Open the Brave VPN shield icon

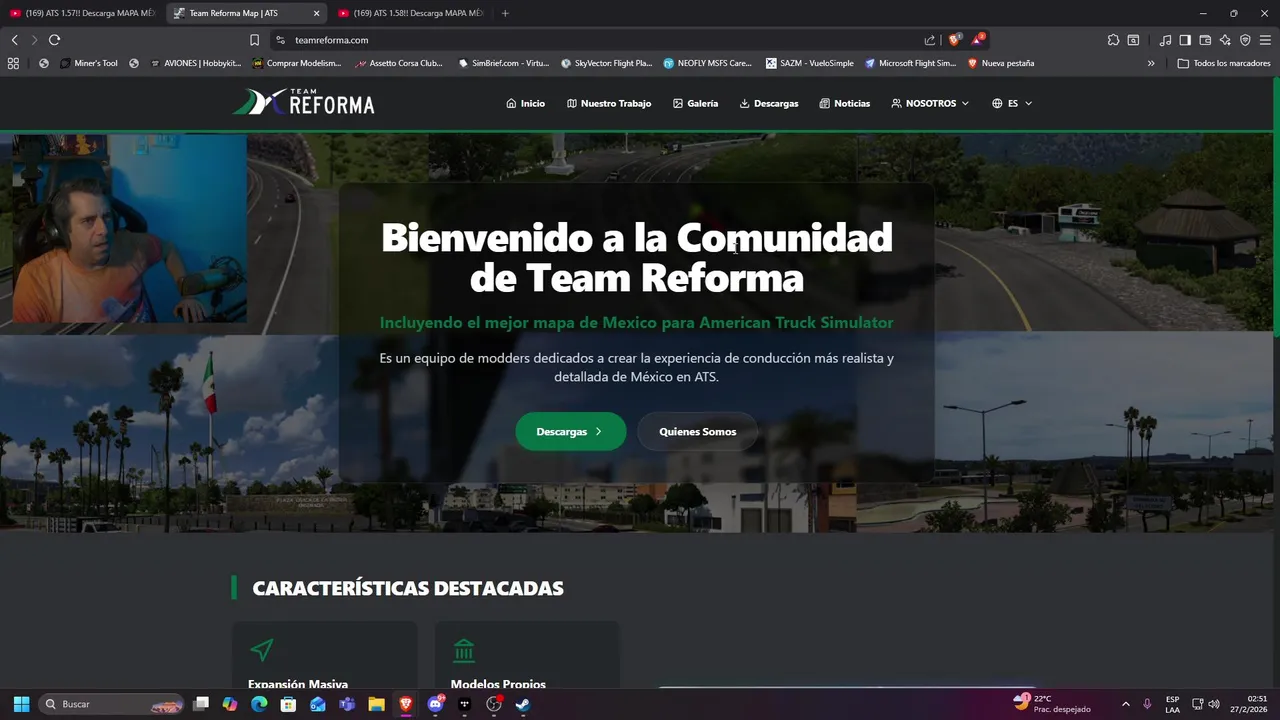[1245, 40]
